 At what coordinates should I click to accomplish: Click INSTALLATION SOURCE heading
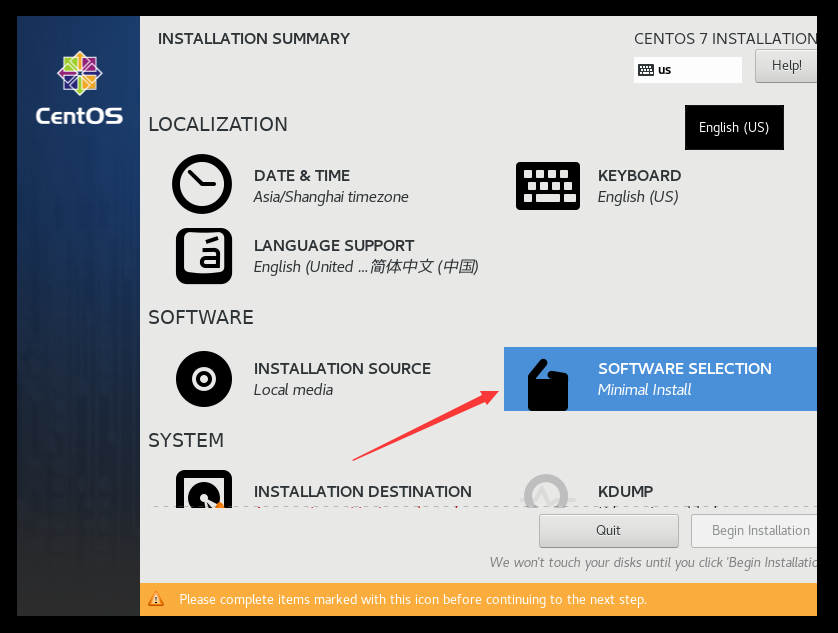point(342,368)
